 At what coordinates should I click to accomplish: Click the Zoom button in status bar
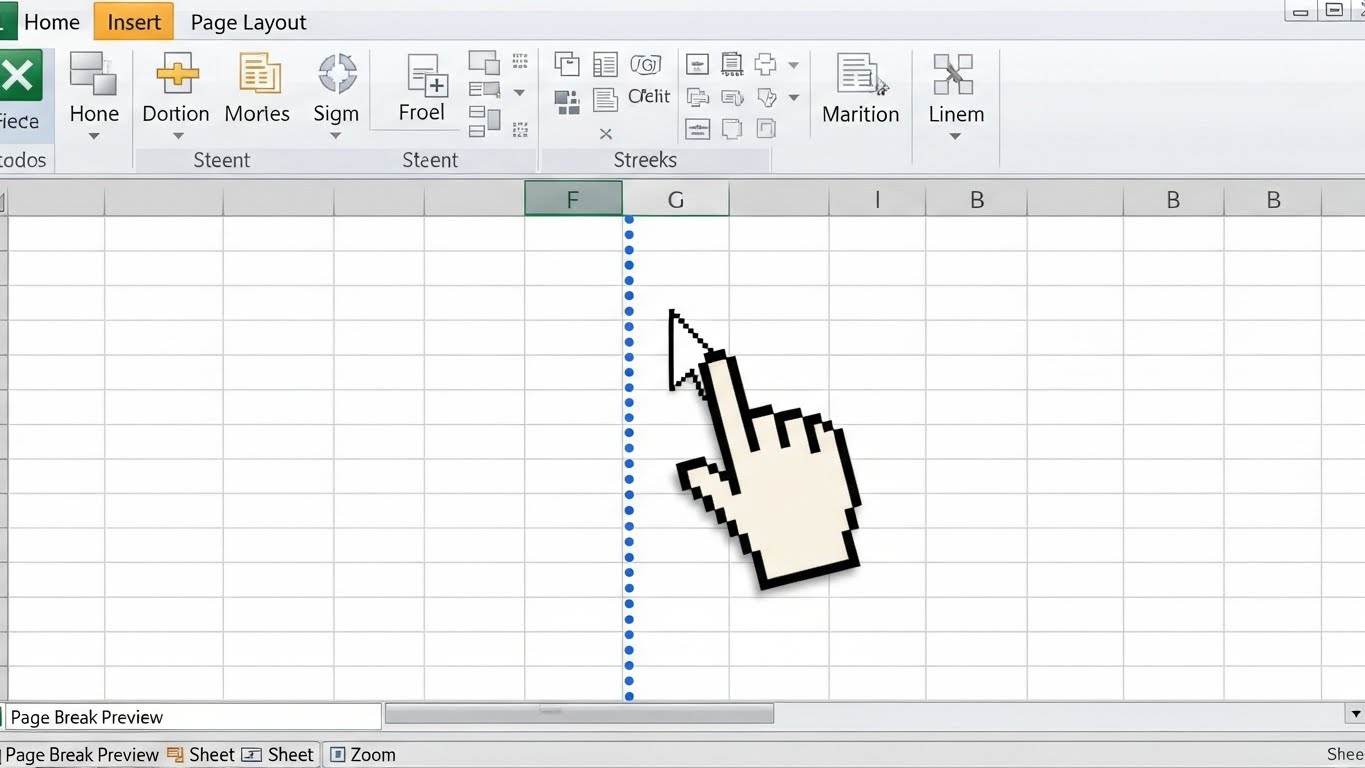(x=363, y=755)
